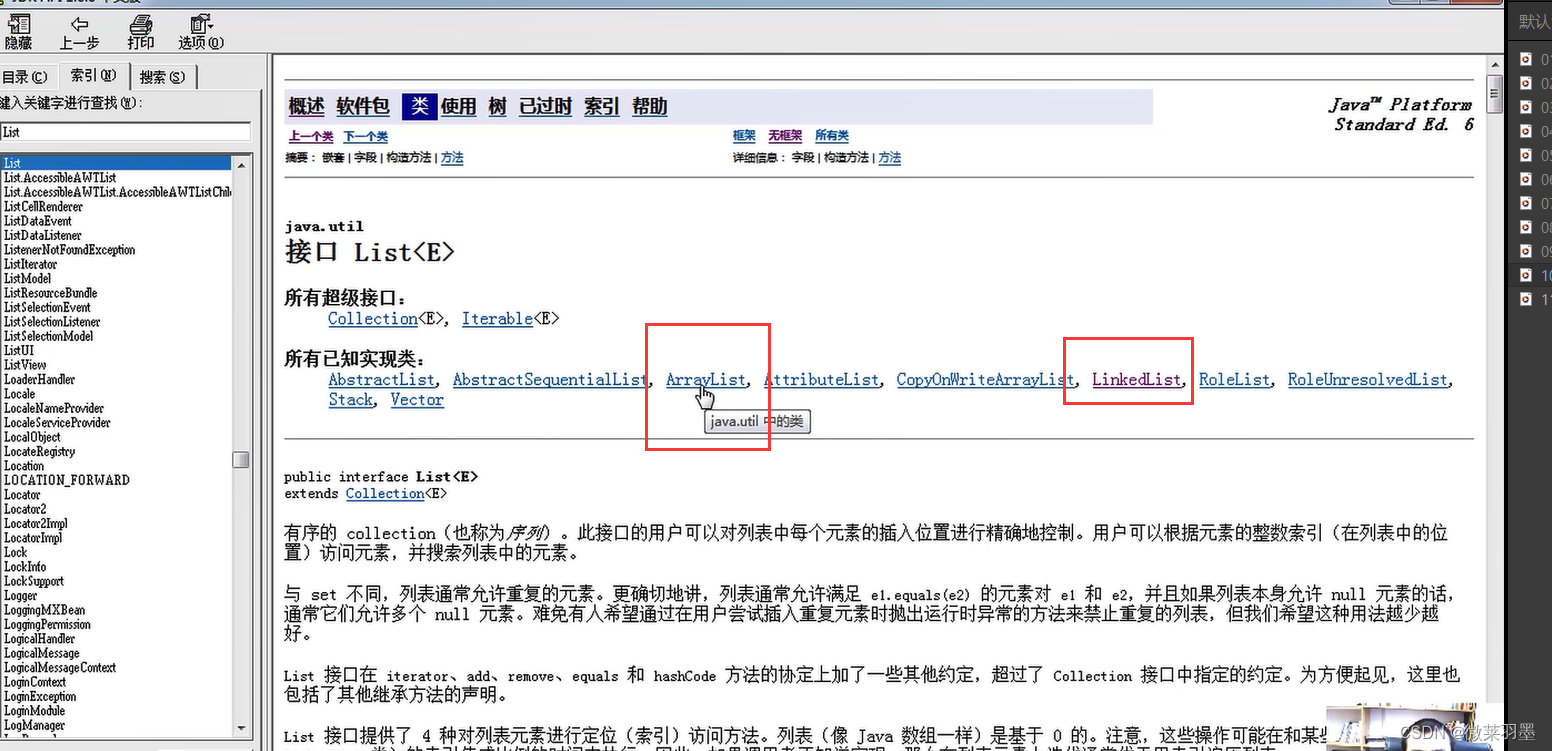Image resolution: width=1552 pixels, height=751 pixels.
Task: Select Locale in the index list
Action: pos(19,394)
